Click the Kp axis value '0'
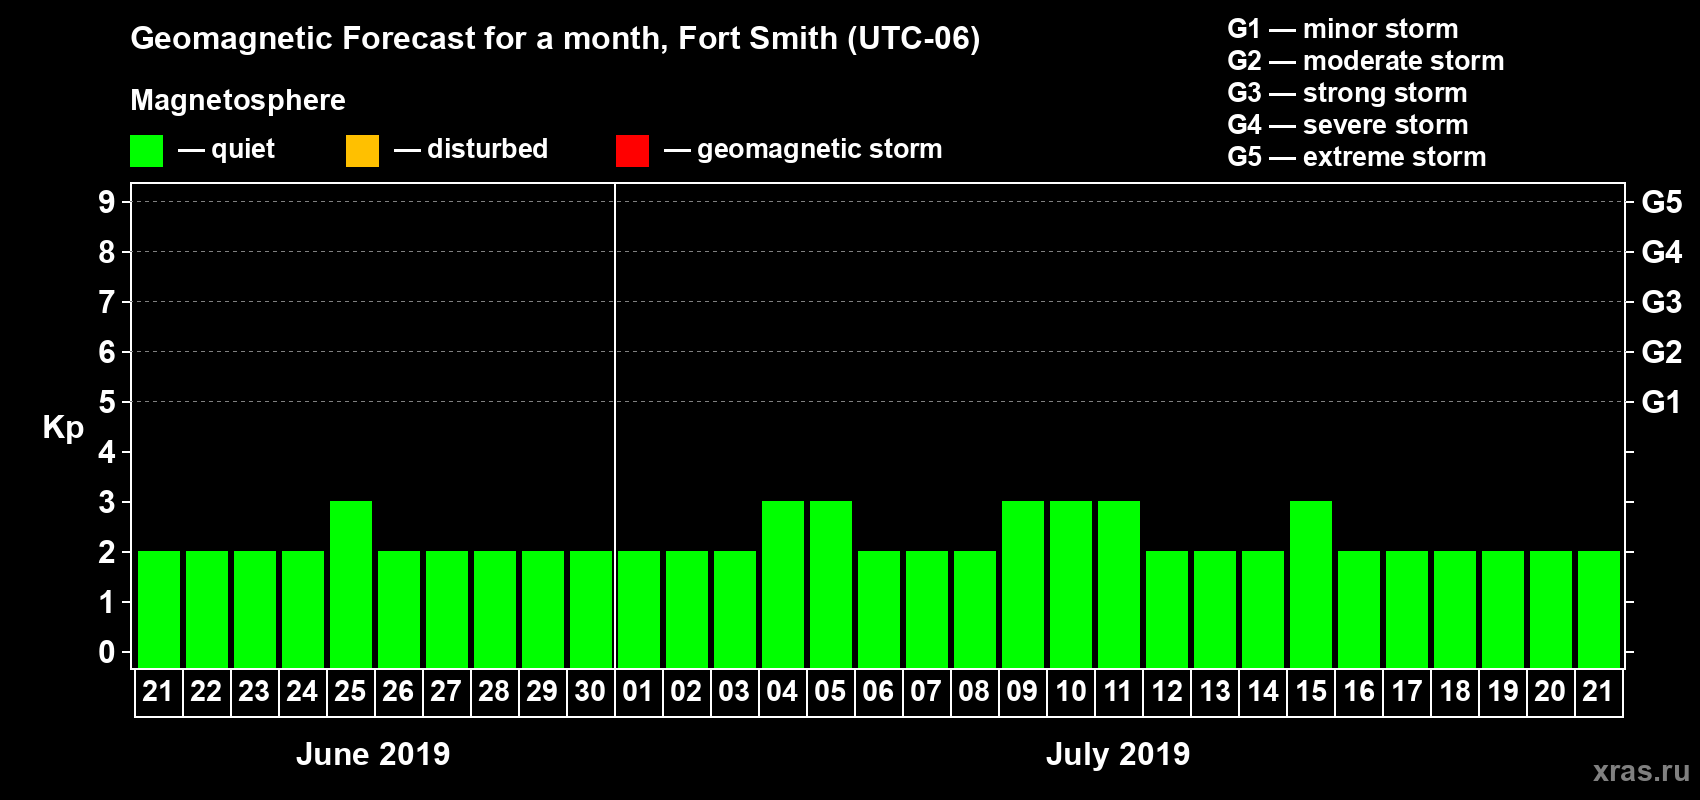1700x800 pixels. tap(107, 652)
